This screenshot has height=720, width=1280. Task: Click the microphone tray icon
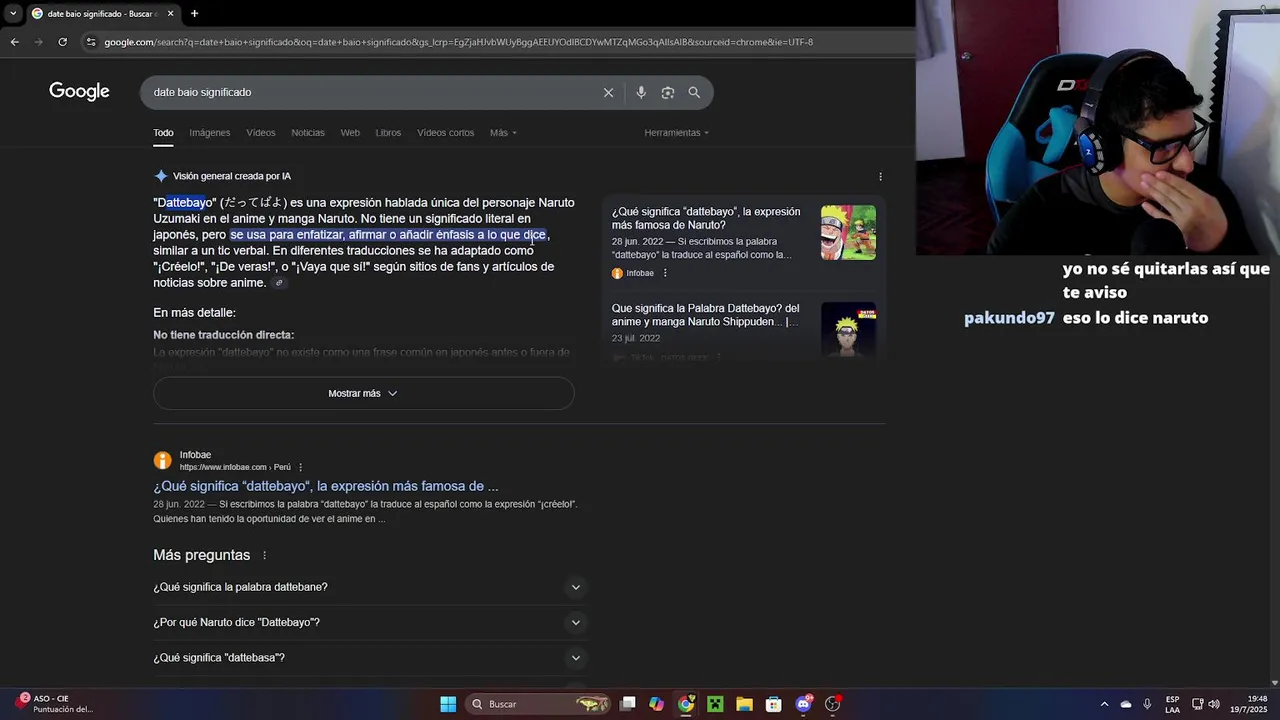1147,704
